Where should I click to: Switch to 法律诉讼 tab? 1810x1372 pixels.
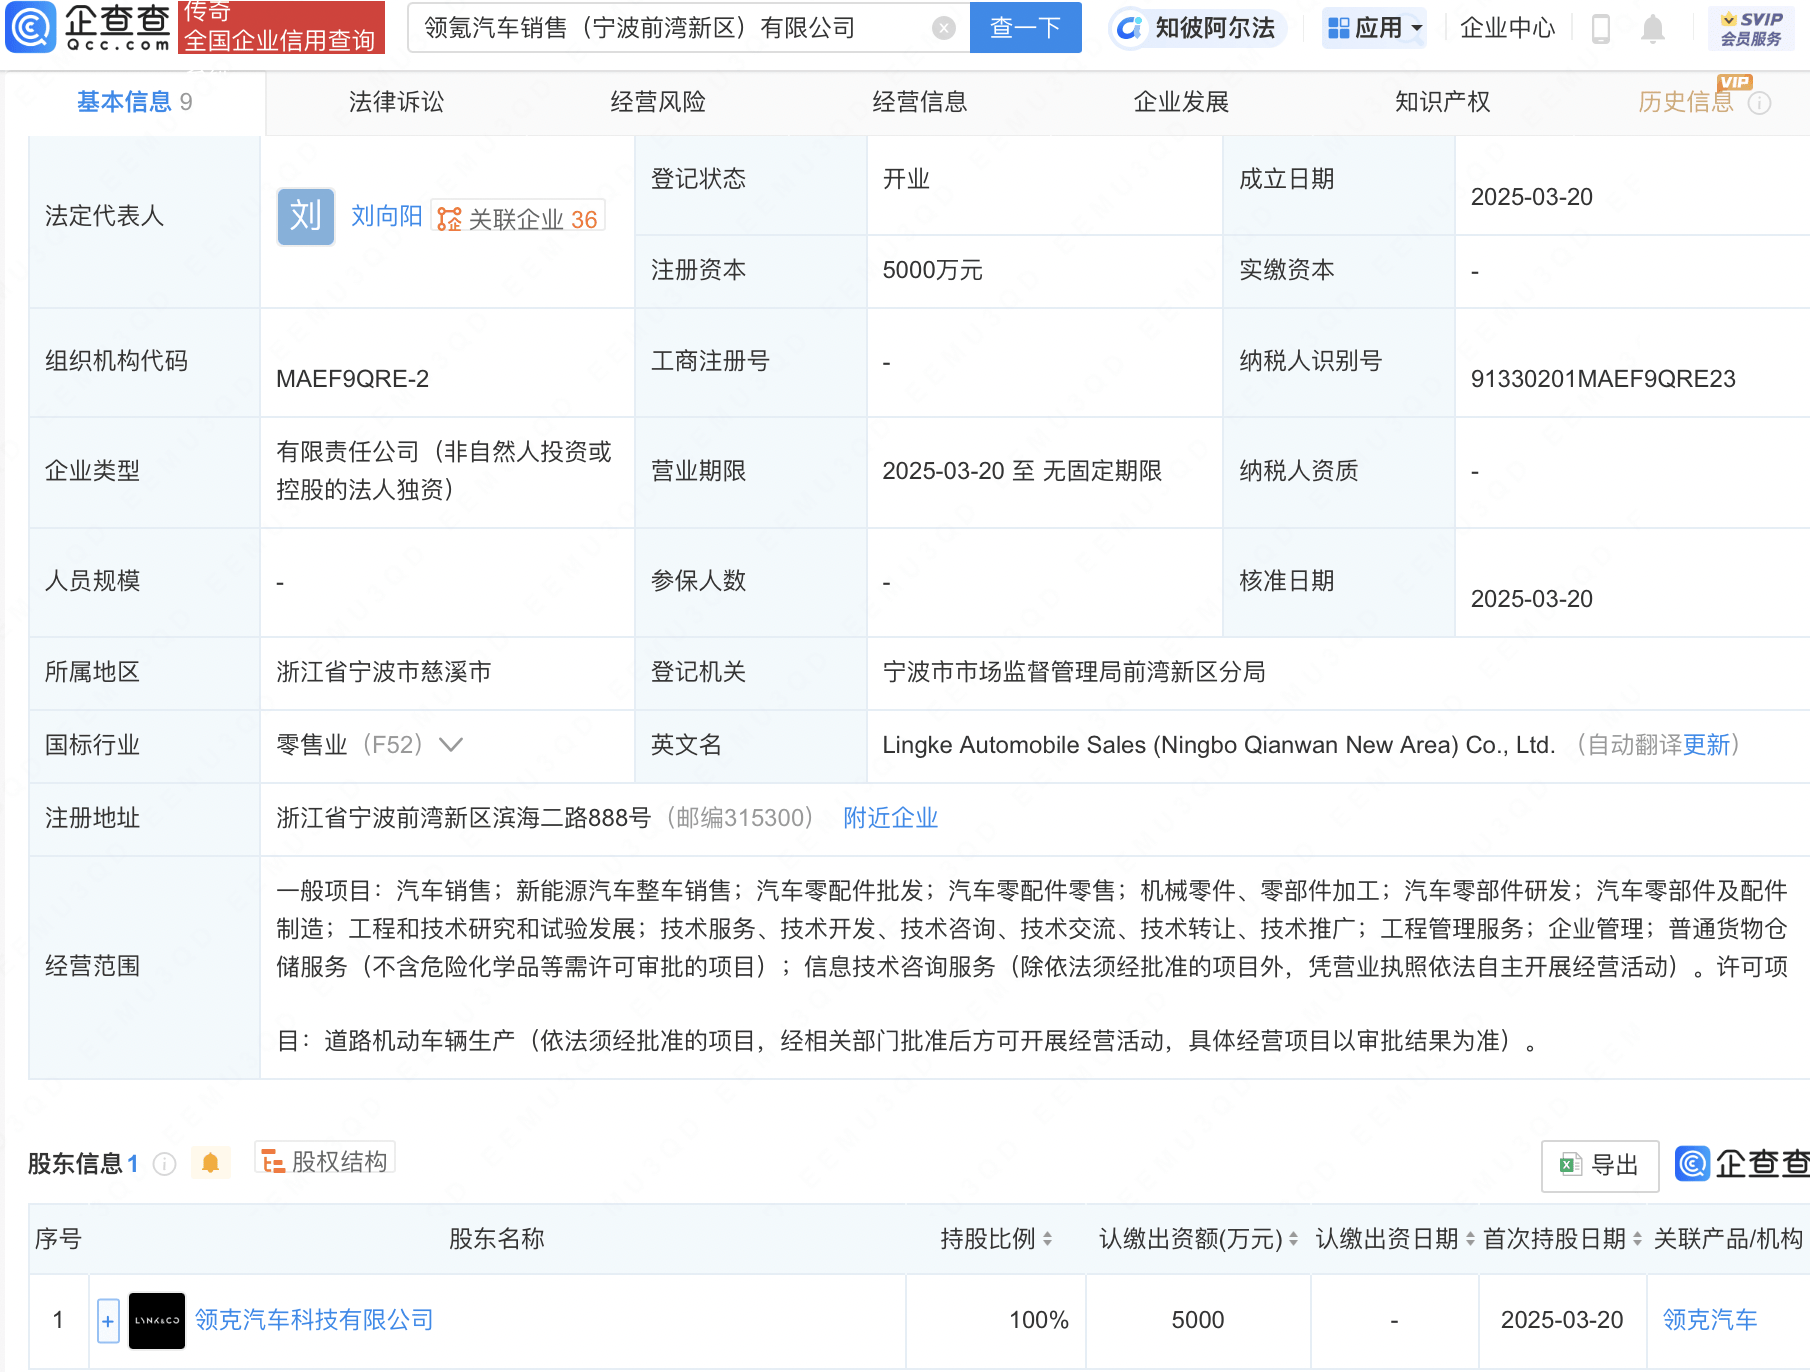click(396, 102)
